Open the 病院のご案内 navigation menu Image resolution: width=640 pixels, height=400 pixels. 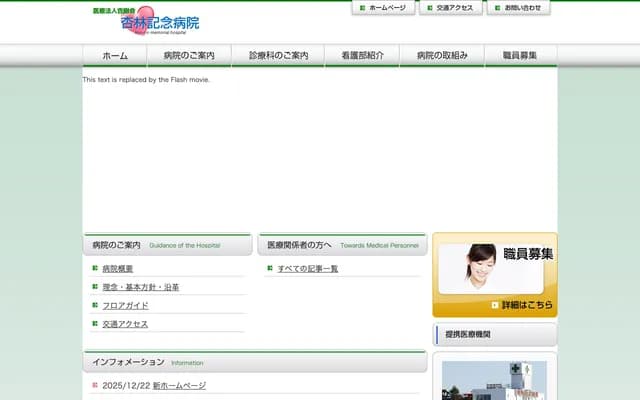point(189,55)
